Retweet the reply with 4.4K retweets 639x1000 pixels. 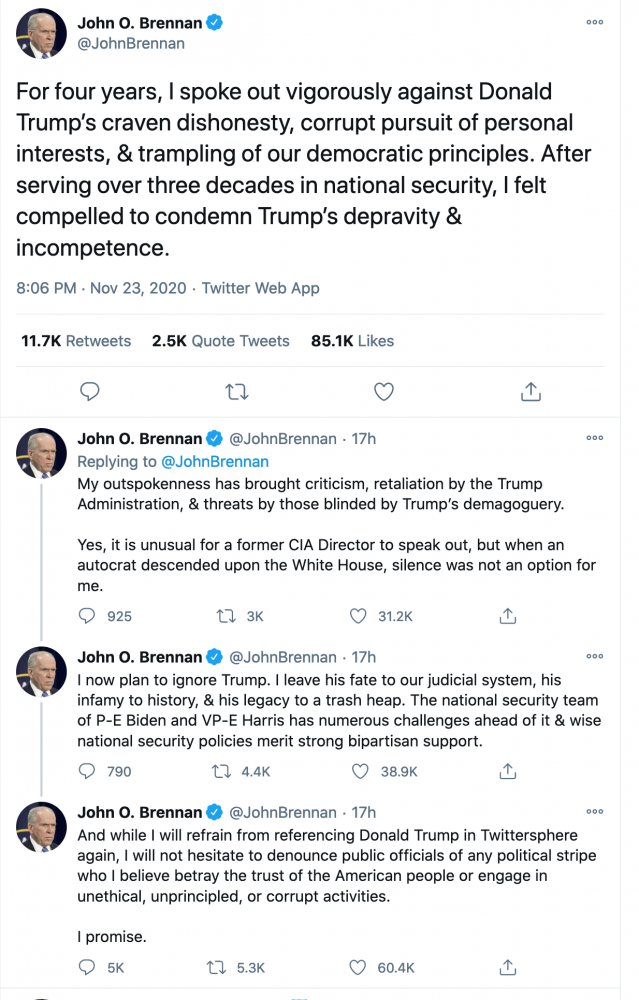[x=224, y=771]
